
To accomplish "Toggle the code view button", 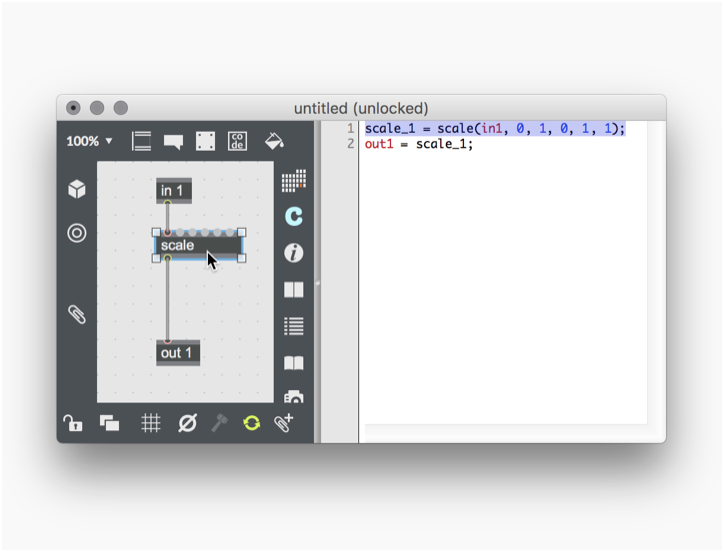I will [x=237, y=141].
